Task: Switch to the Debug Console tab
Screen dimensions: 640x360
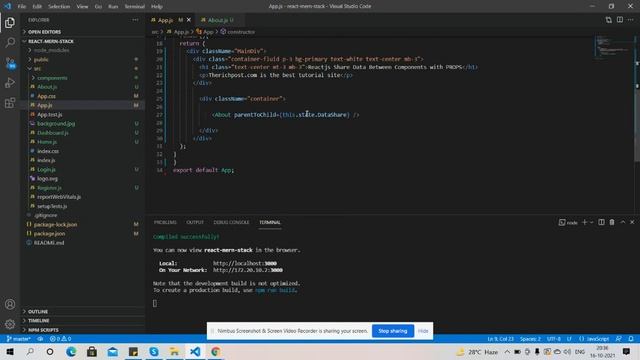Action: pos(231,222)
